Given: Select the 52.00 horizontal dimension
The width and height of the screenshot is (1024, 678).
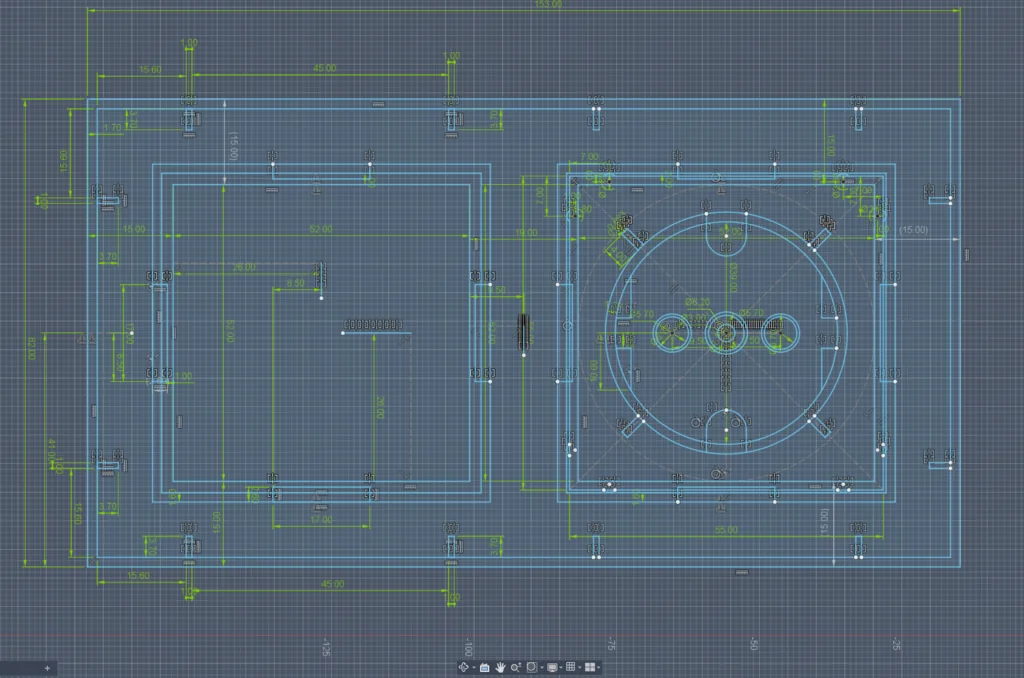Looking at the screenshot, I should pos(321,230).
